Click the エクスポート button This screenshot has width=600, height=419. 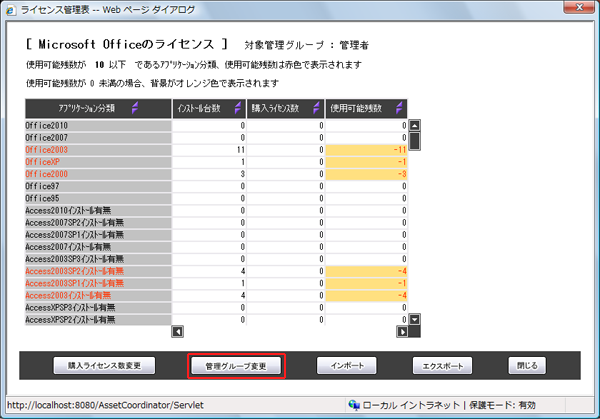(x=442, y=365)
